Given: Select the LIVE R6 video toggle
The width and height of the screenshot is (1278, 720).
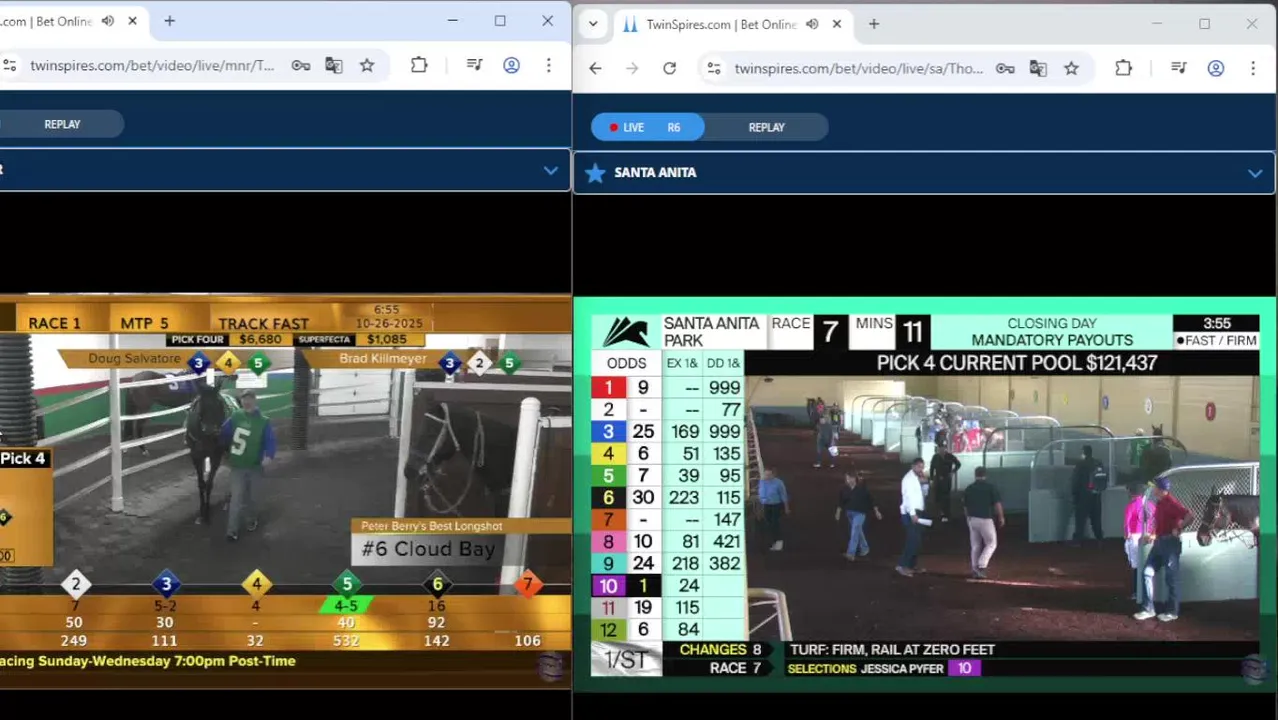Looking at the screenshot, I should point(648,127).
